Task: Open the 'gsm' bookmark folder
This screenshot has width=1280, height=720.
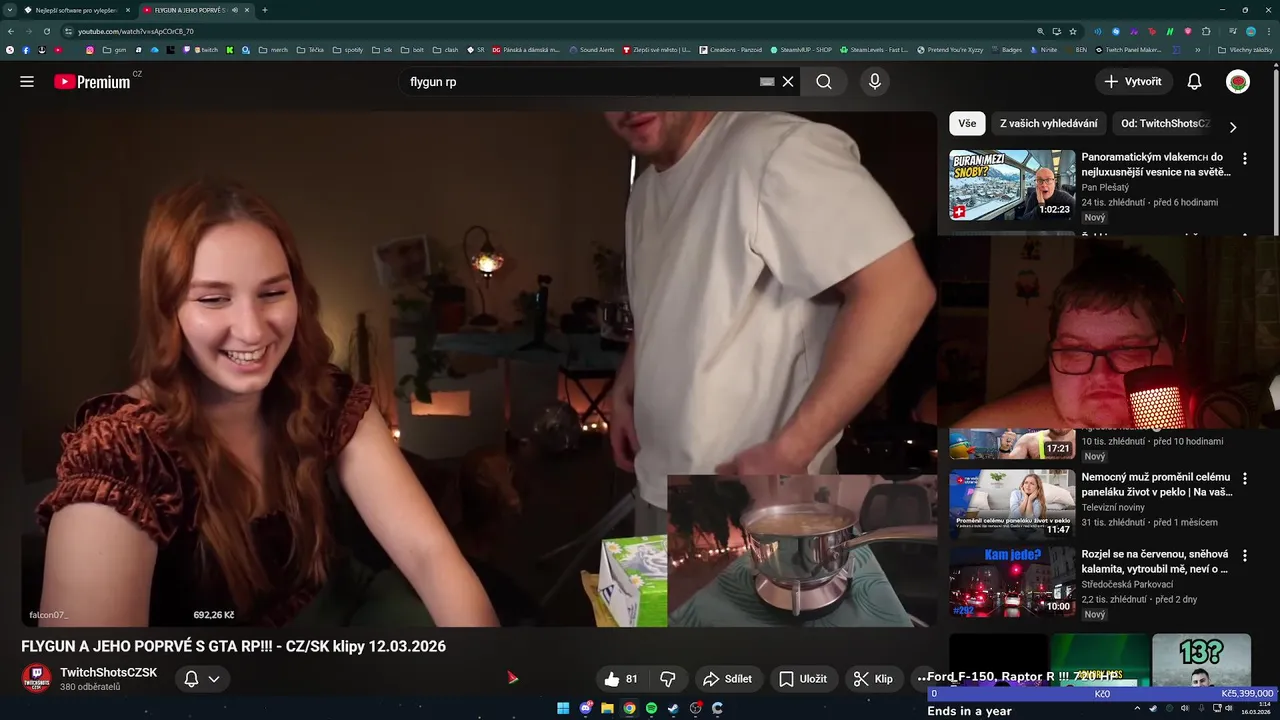Action: coord(115,49)
